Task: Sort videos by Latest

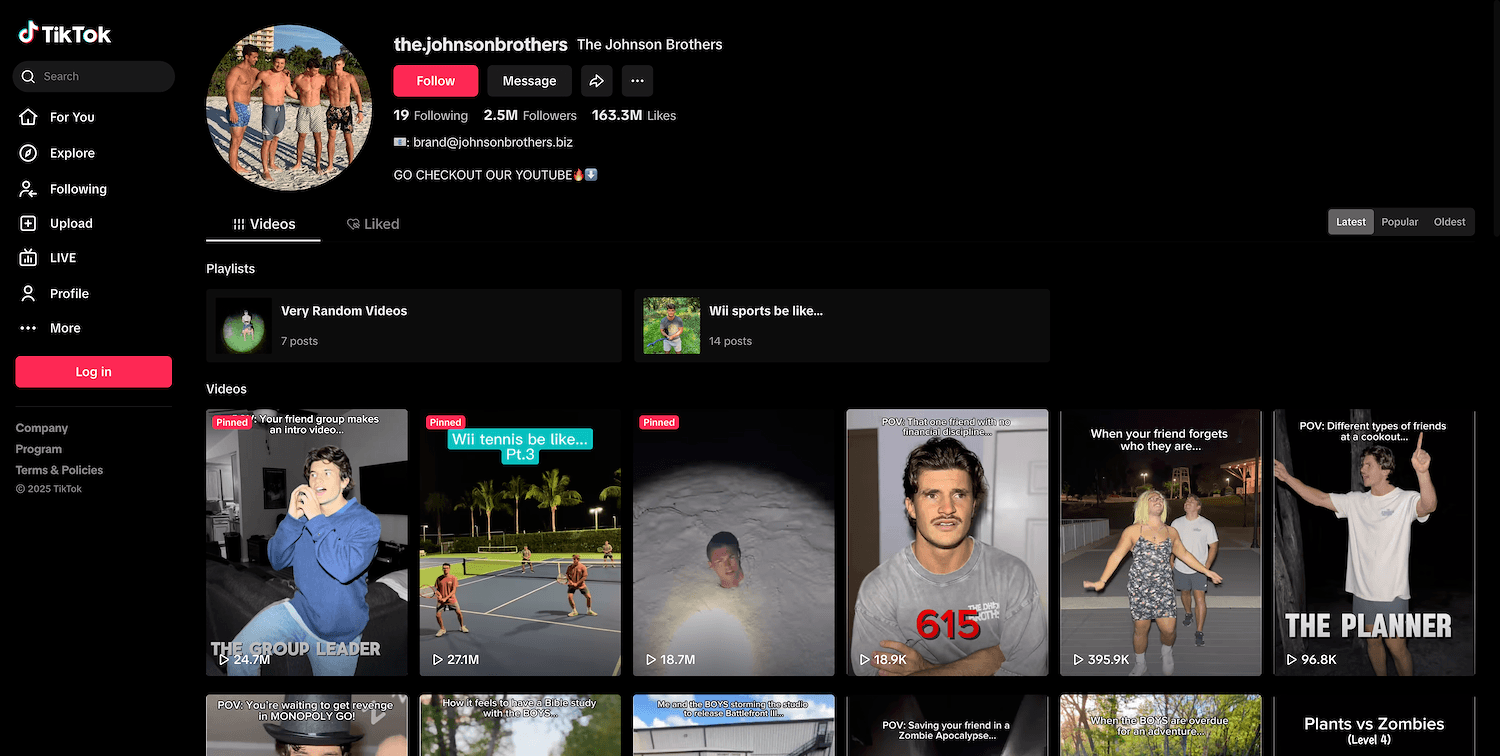Action: point(1350,222)
